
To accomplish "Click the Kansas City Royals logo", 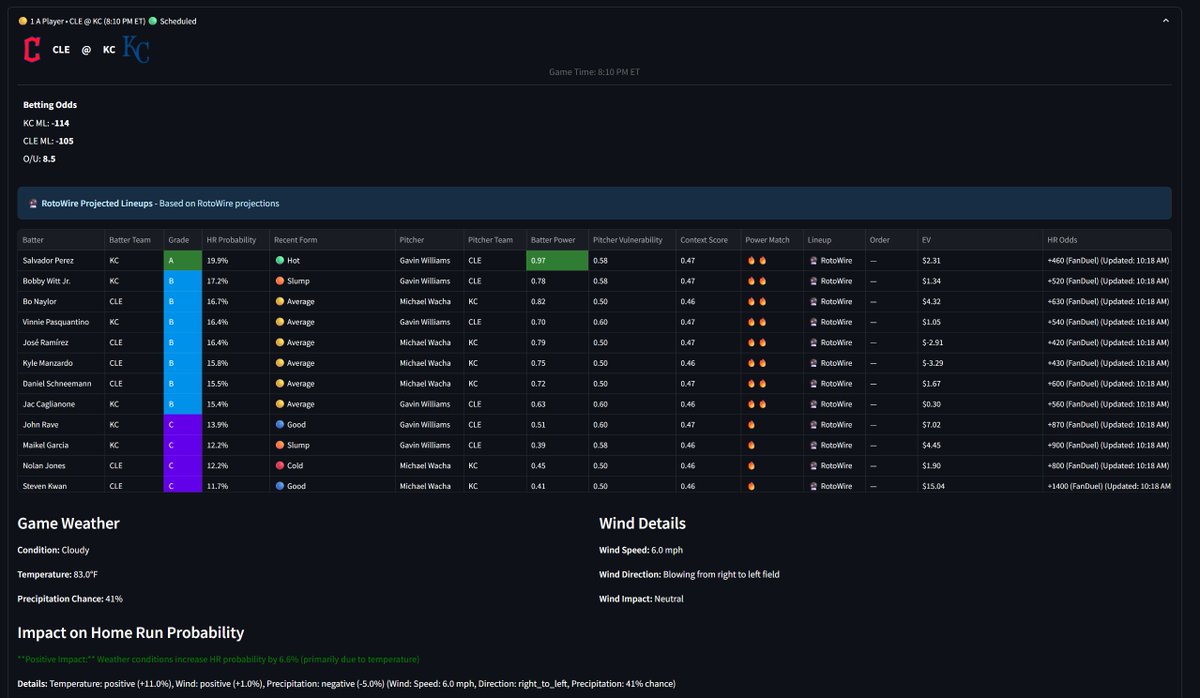I will click(x=135, y=49).
